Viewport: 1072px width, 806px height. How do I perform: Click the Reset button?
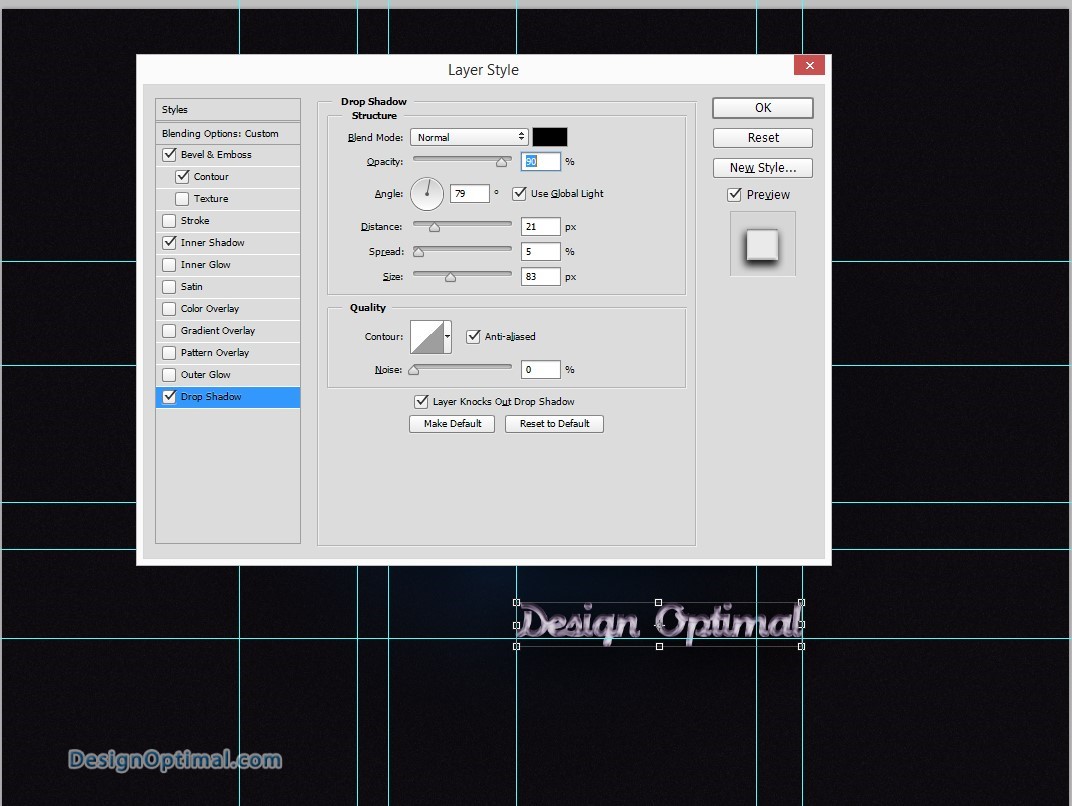762,137
